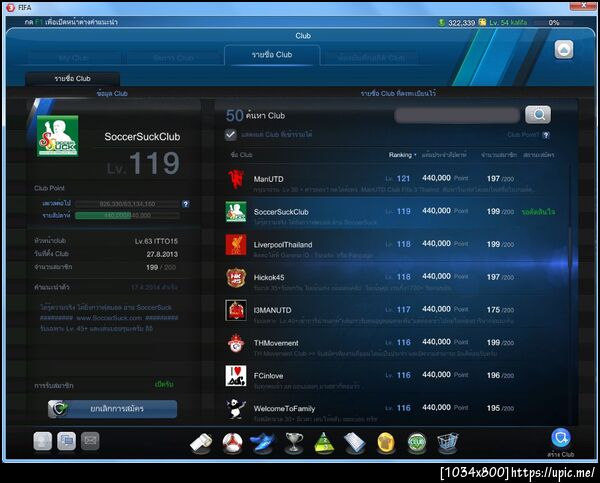The width and height of the screenshot is (600, 483).
Task: Click the THMovement club crest
Action: (236, 343)
